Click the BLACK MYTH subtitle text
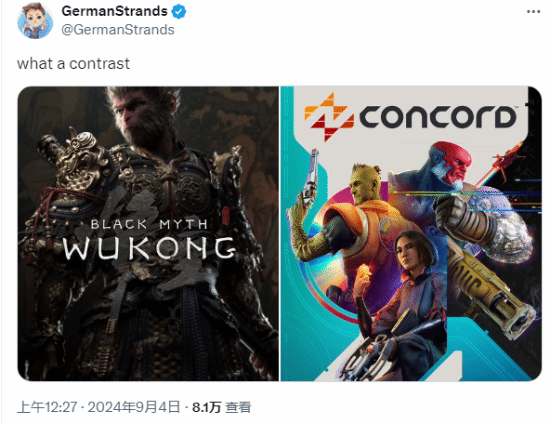 (149, 224)
